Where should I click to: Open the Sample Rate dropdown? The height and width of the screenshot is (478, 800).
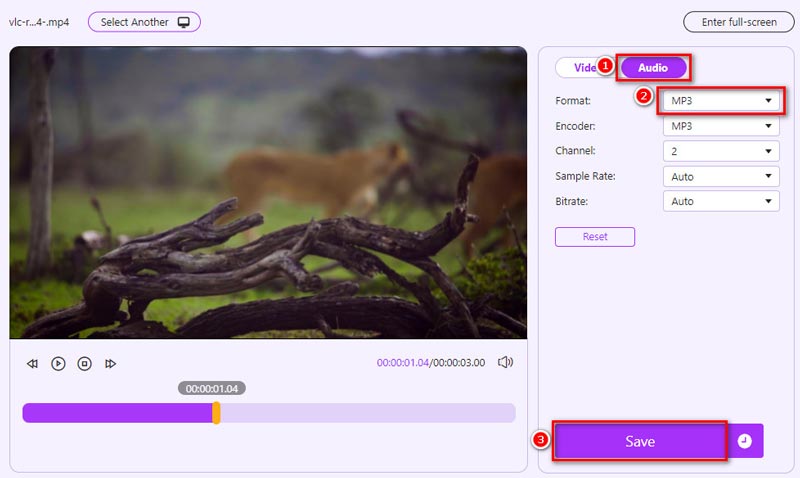pos(721,177)
